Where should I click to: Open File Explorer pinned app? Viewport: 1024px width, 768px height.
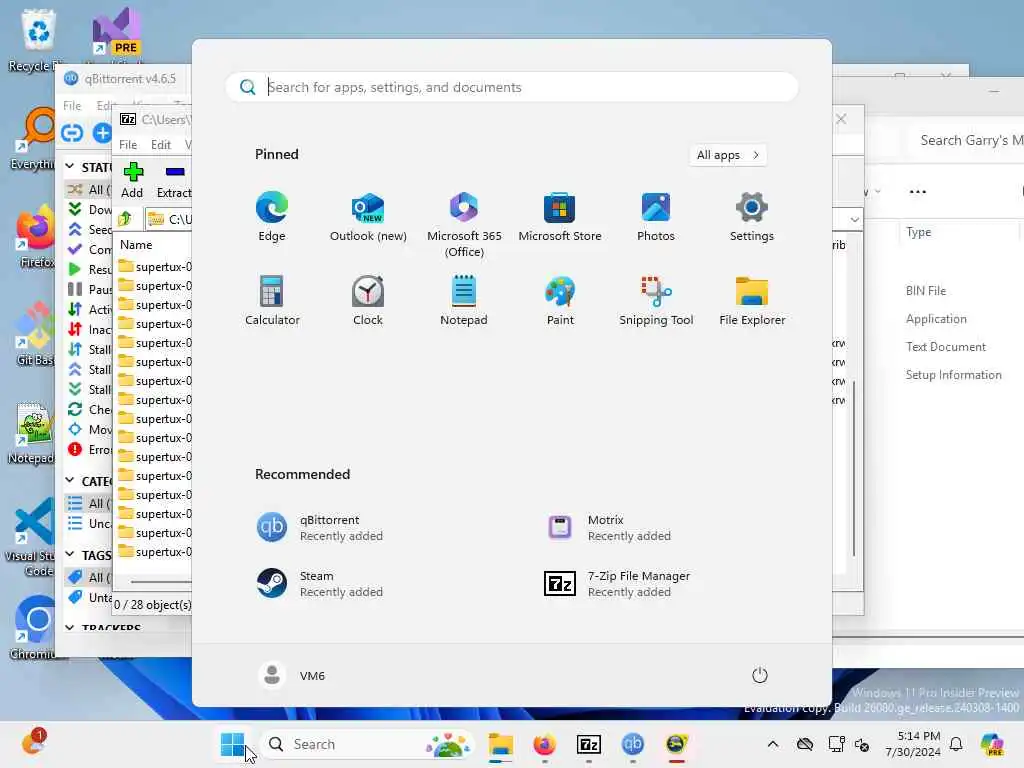(752, 300)
